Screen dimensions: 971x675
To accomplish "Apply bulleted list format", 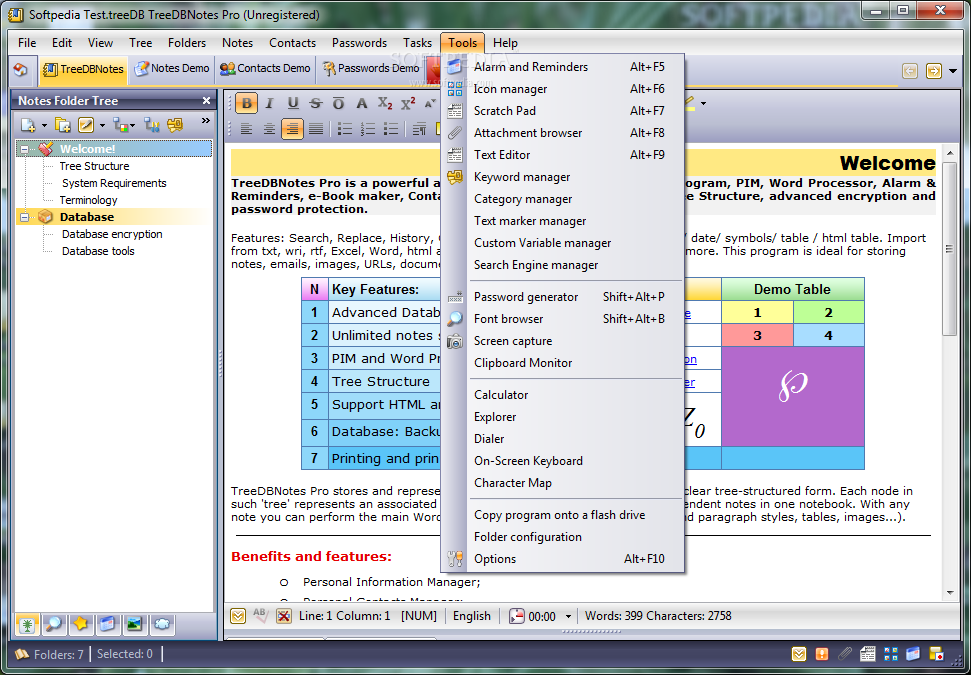I will (x=345, y=129).
